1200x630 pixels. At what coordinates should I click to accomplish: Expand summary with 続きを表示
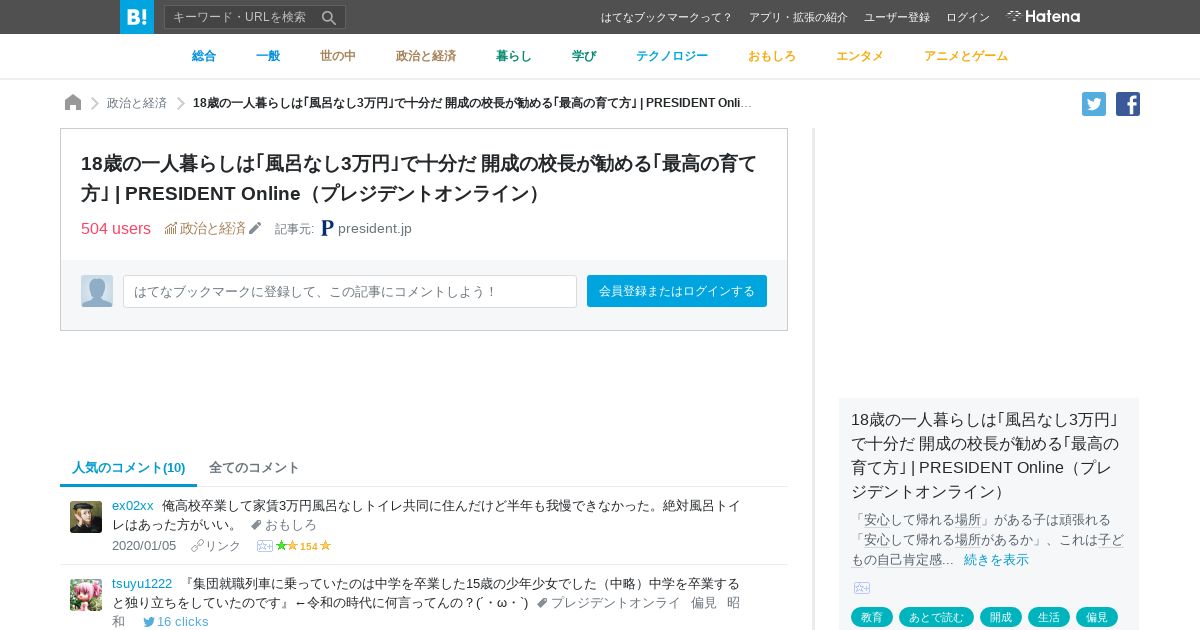[996, 559]
